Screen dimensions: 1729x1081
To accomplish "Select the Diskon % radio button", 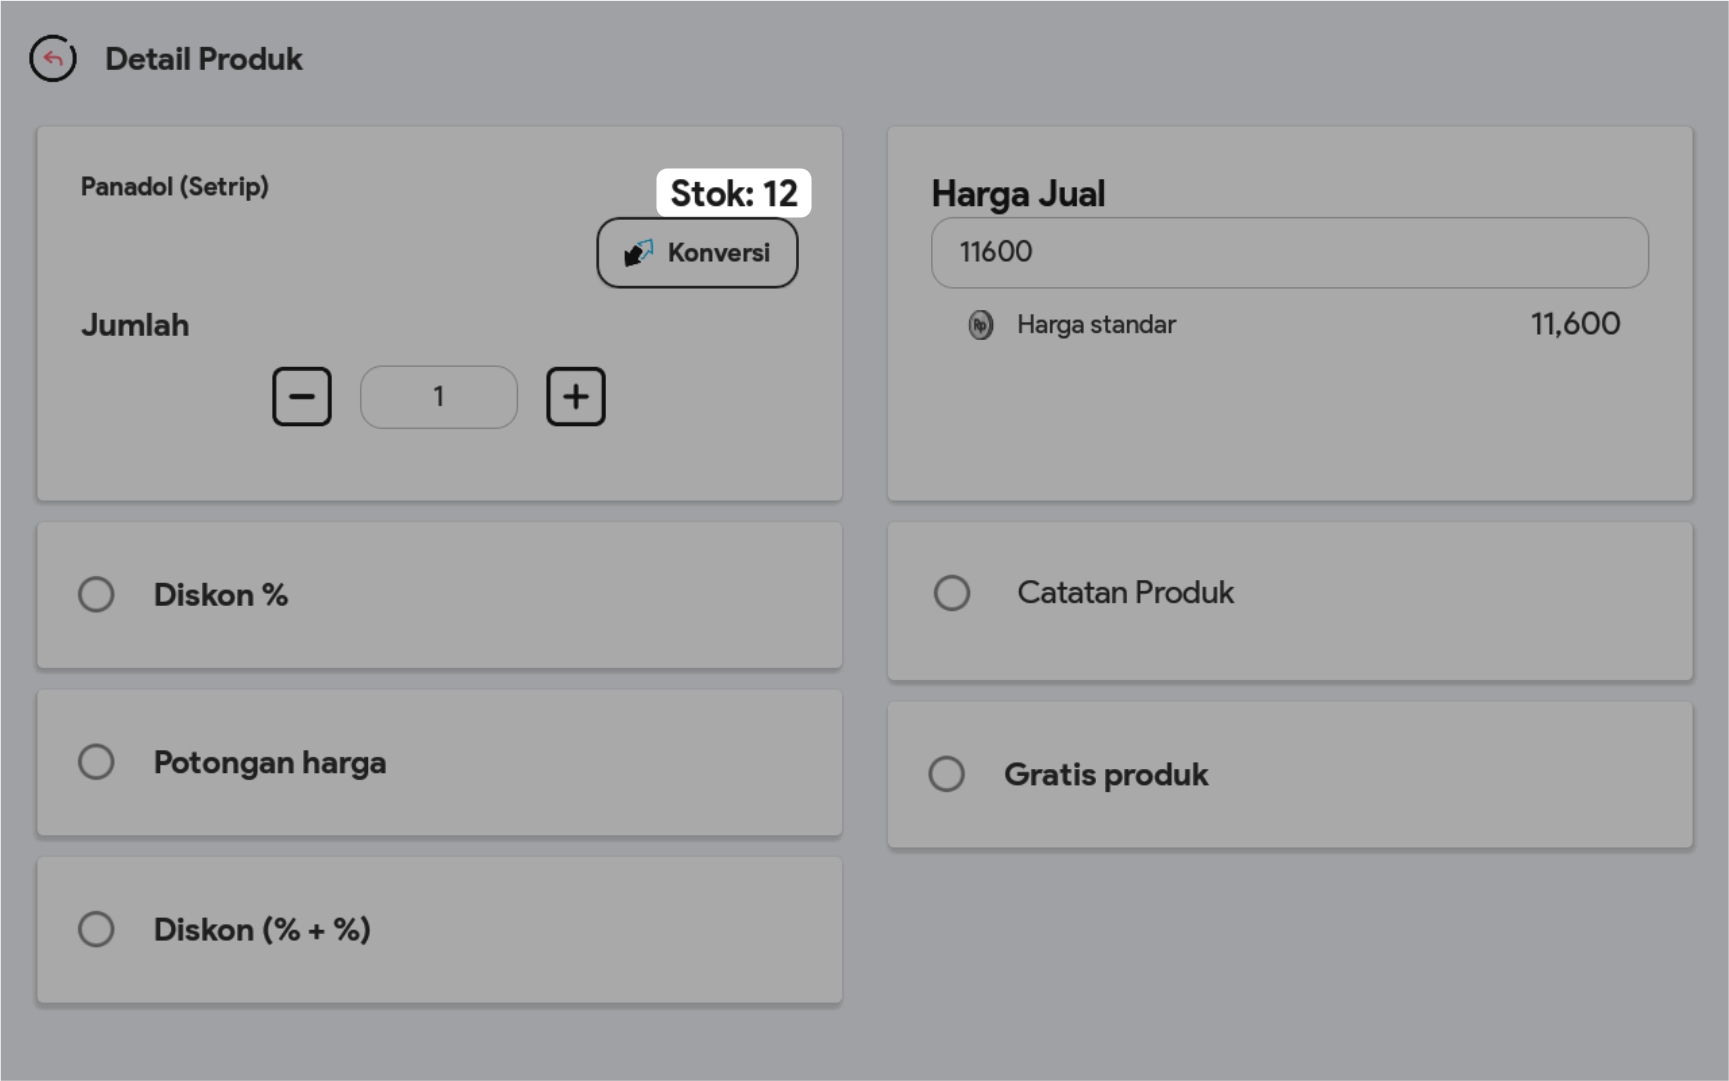I will (97, 595).
